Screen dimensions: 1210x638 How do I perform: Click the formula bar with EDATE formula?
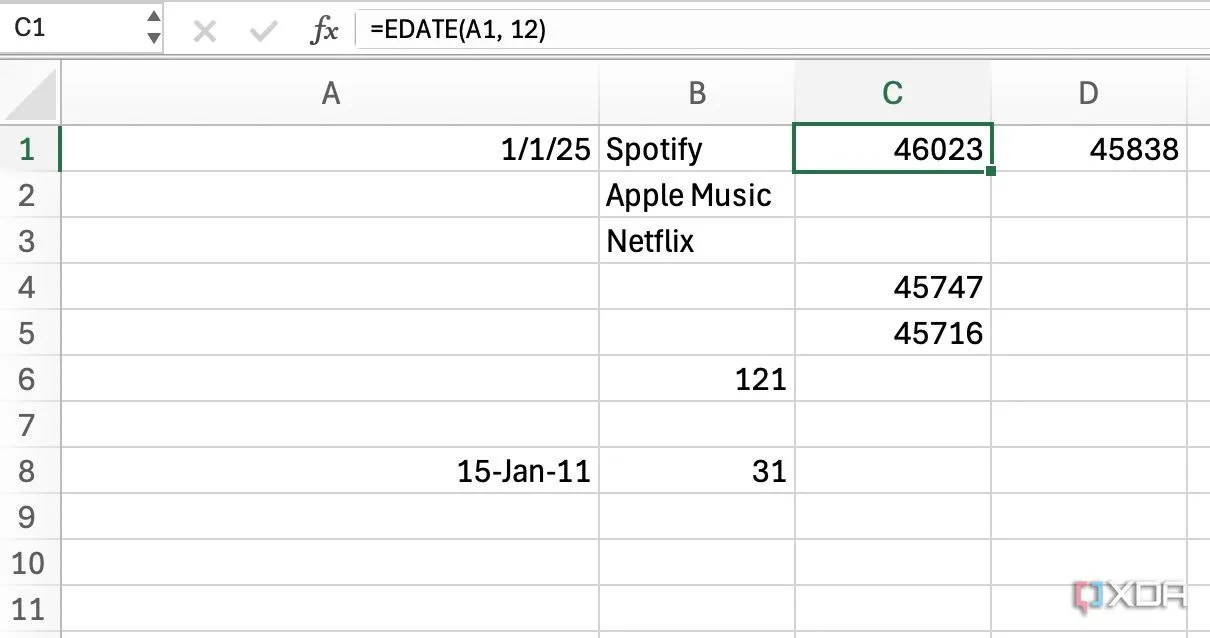pyautogui.click(x=780, y=30)
